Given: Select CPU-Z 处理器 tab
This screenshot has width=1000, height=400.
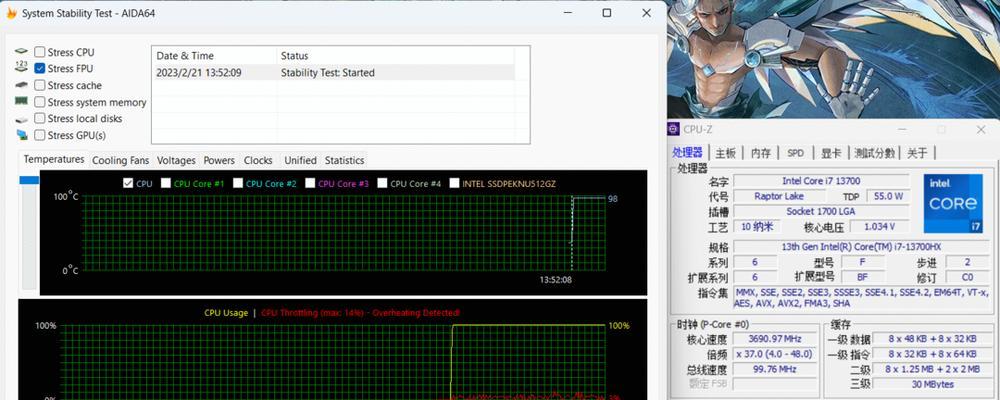Looking at the screenshot, I should 688,153.
